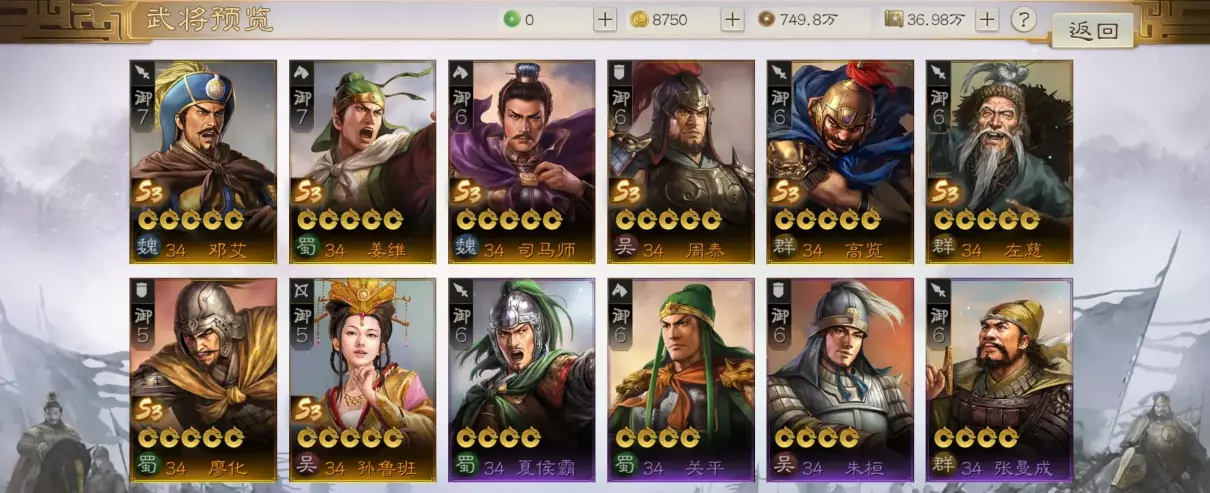Screen dimensions: 1210x493
Task: Click the copper coin icon beside 749.8万
Action: [x=766, y=19]
